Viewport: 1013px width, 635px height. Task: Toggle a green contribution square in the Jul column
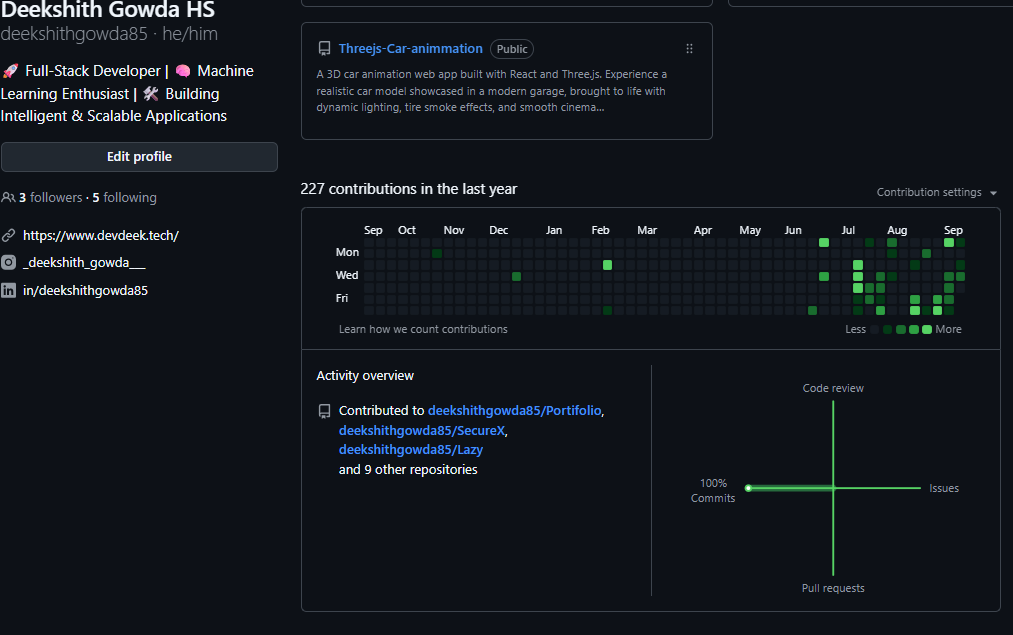click(856, 263)
